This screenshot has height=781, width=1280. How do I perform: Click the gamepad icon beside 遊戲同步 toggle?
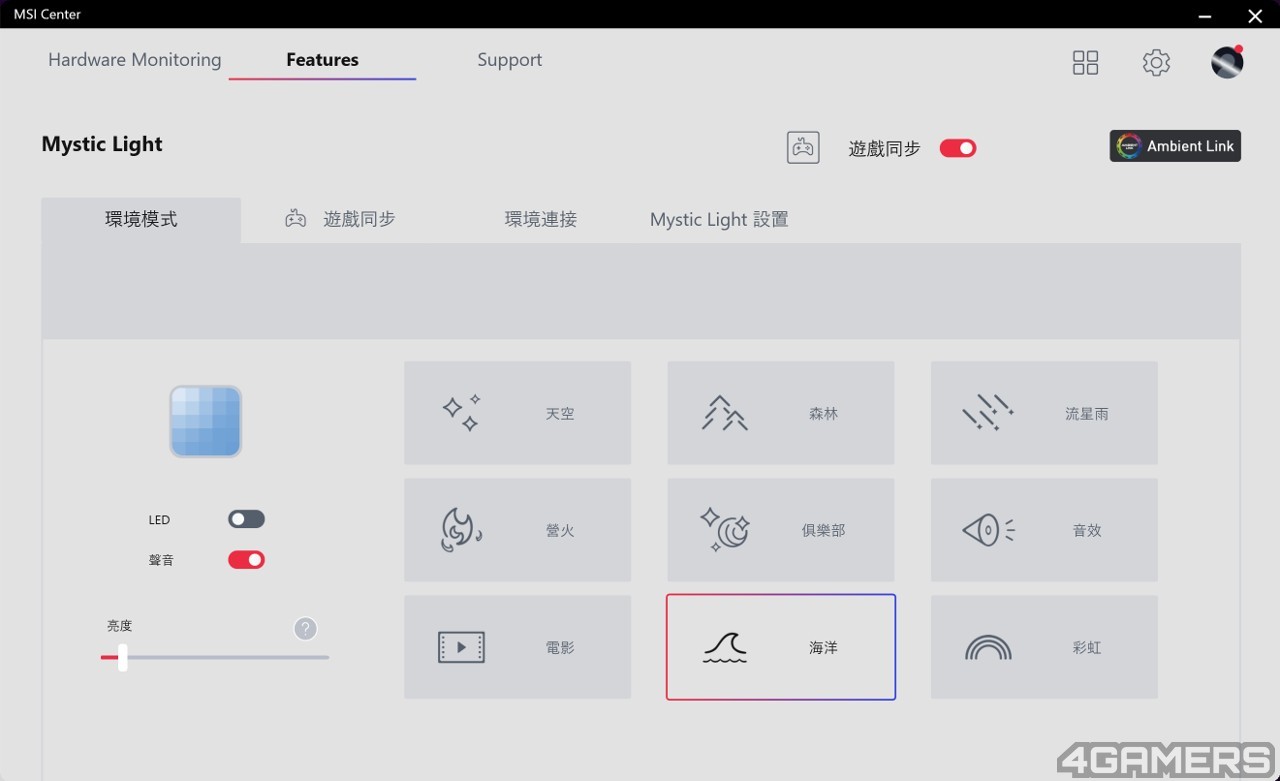click(x=803, y=148)
